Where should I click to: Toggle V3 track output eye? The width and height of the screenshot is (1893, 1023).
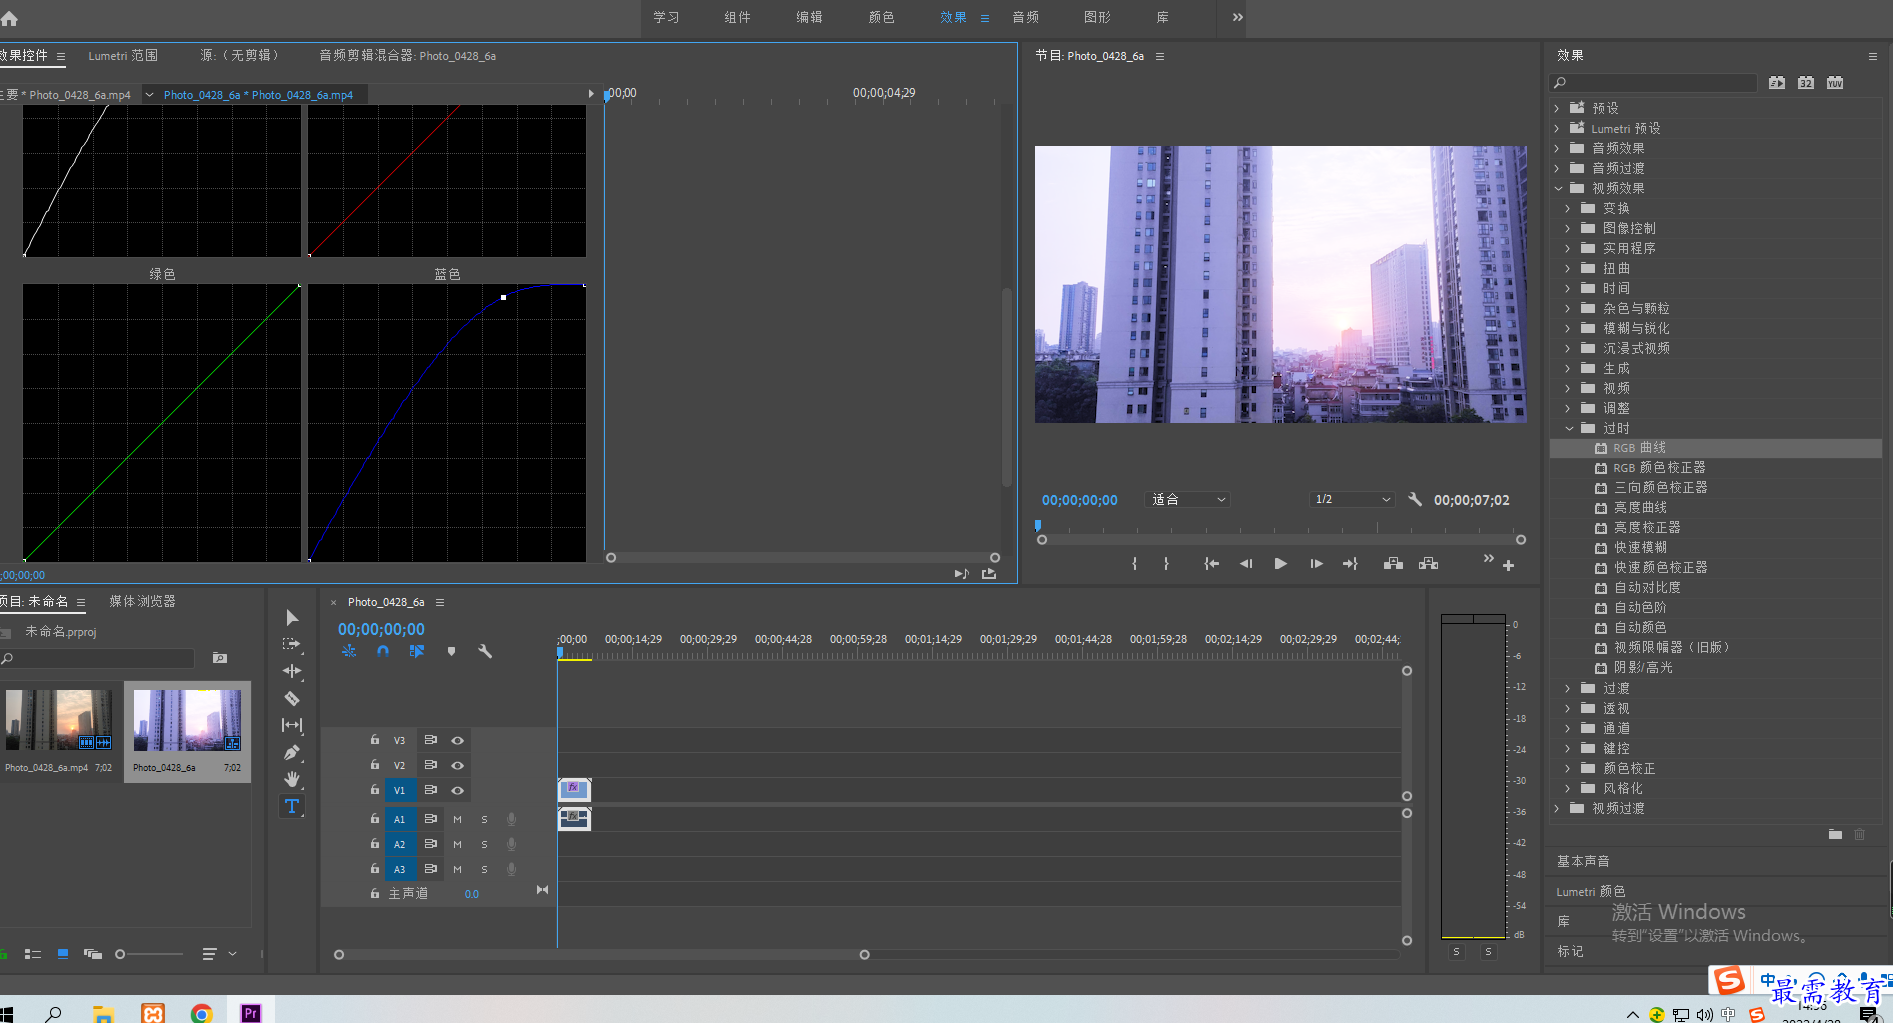click(x=457, y=740)
